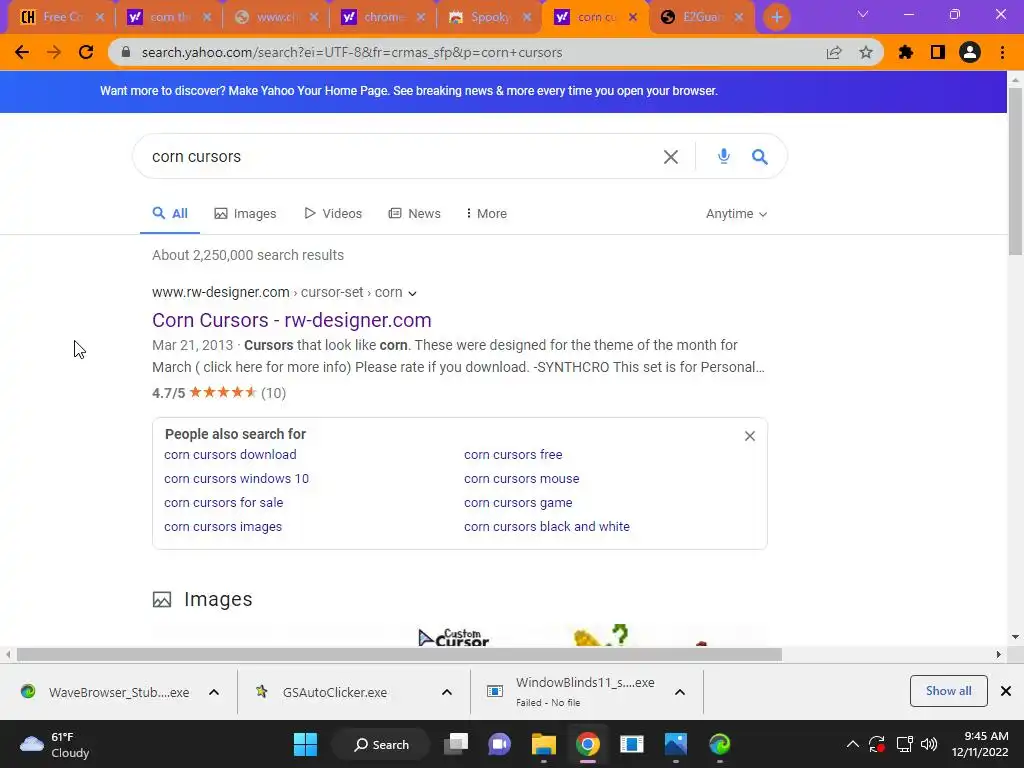Show hidden system tray icons

853,744
